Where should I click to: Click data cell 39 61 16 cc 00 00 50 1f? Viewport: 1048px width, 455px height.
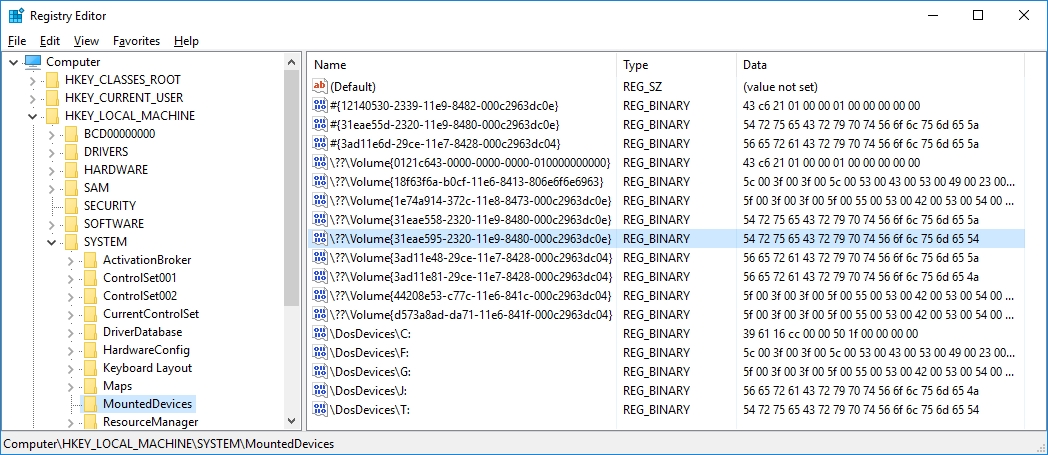click(831, 333)
